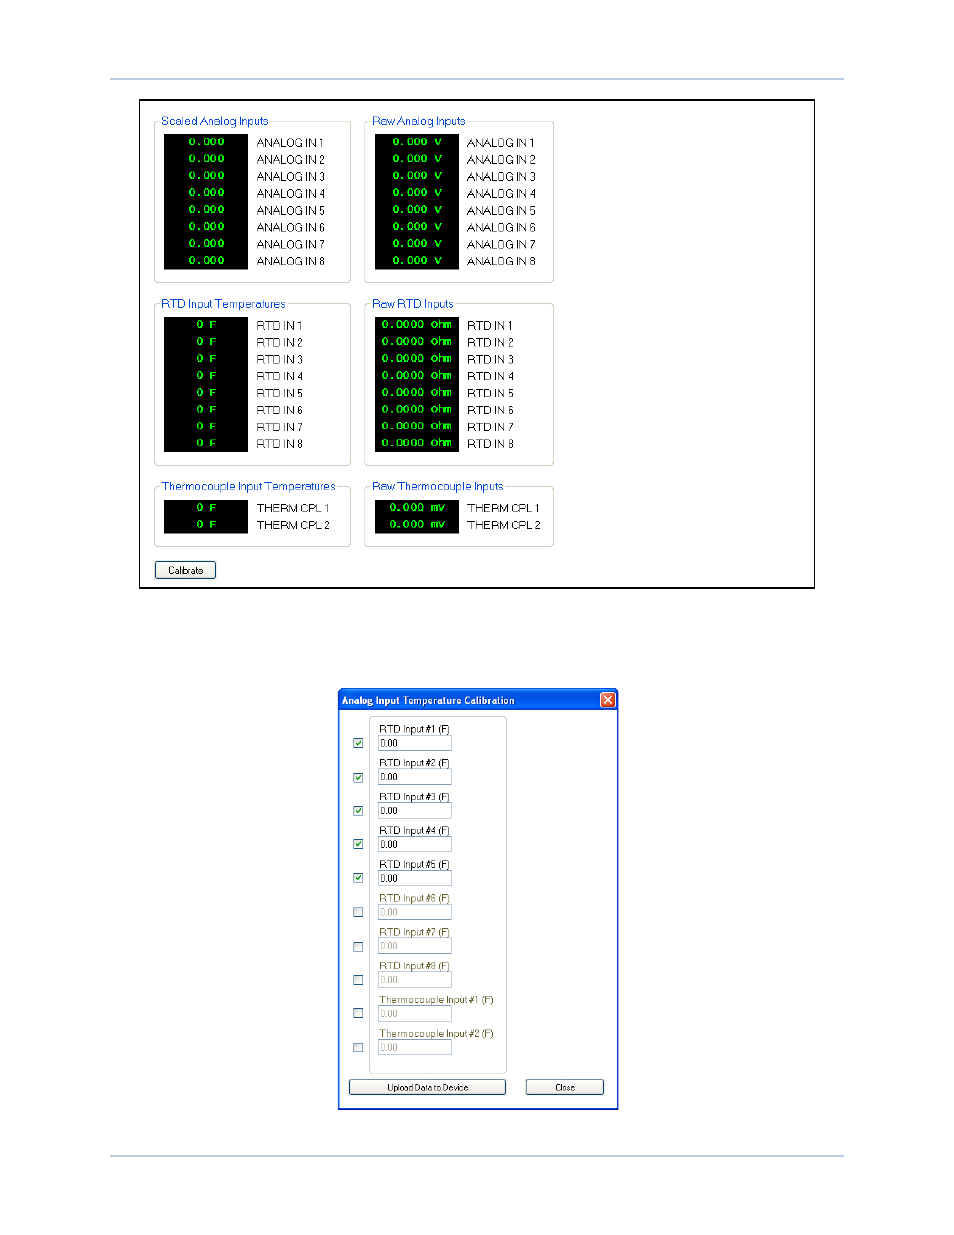Image resolution: width=954 pixels, height=1235 pixels.
Task: Enable the RTD Input #8 checkbox
Action: [358, 980]
